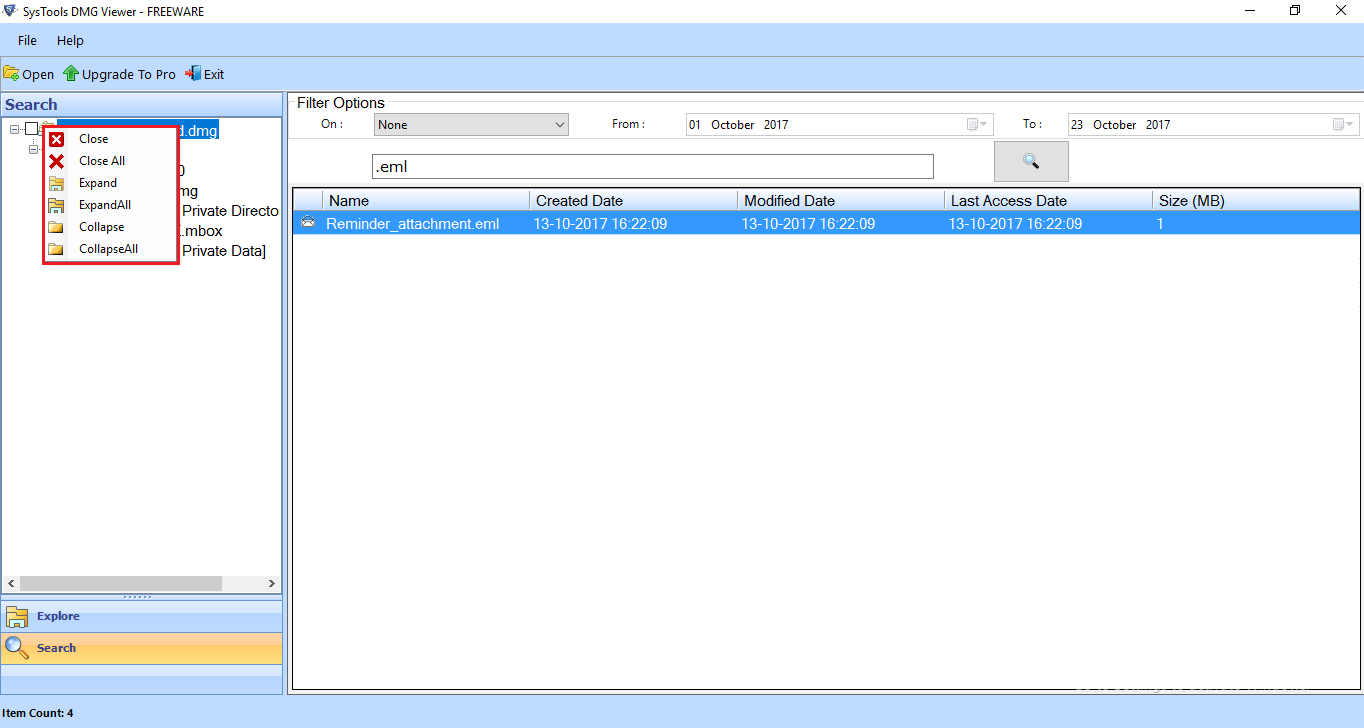Viewport: 1364px width, 728px height.
Task: Click the Search panel icon in the sidebar
Action: 17,647
